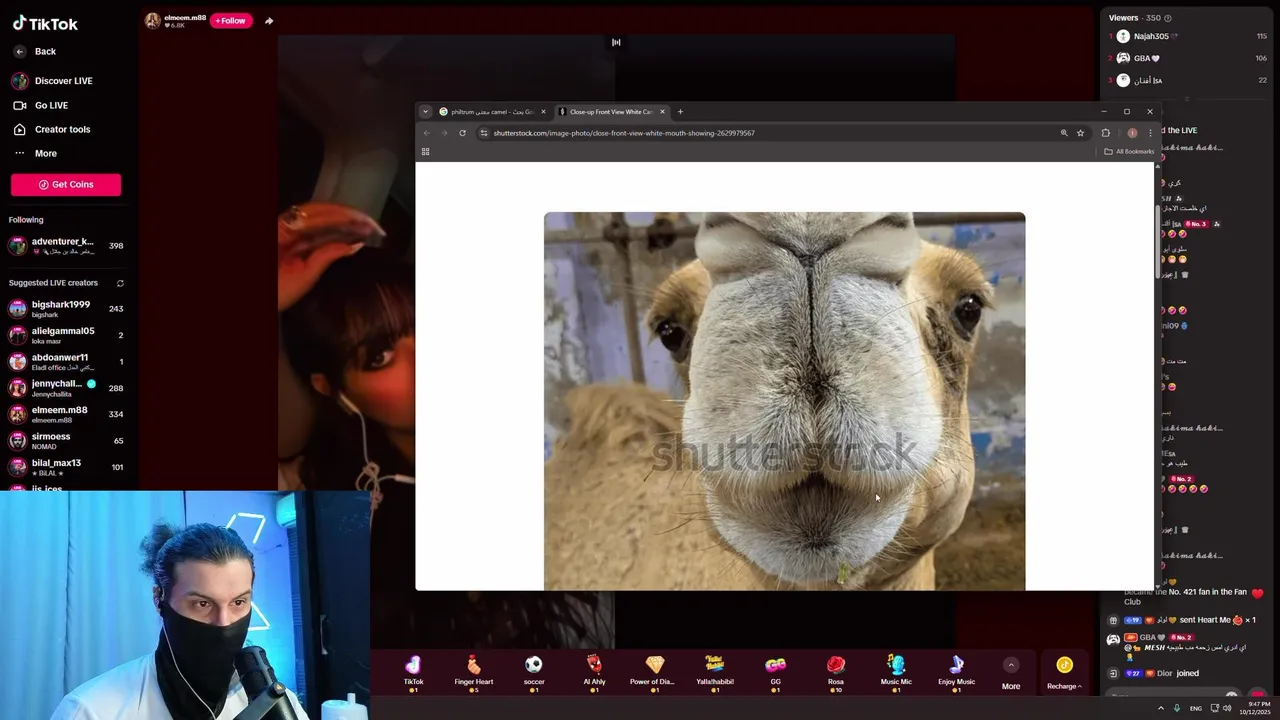Send the TikTok gift
Viewport: 1280px width, 720px height.
[x=413, y=672]
